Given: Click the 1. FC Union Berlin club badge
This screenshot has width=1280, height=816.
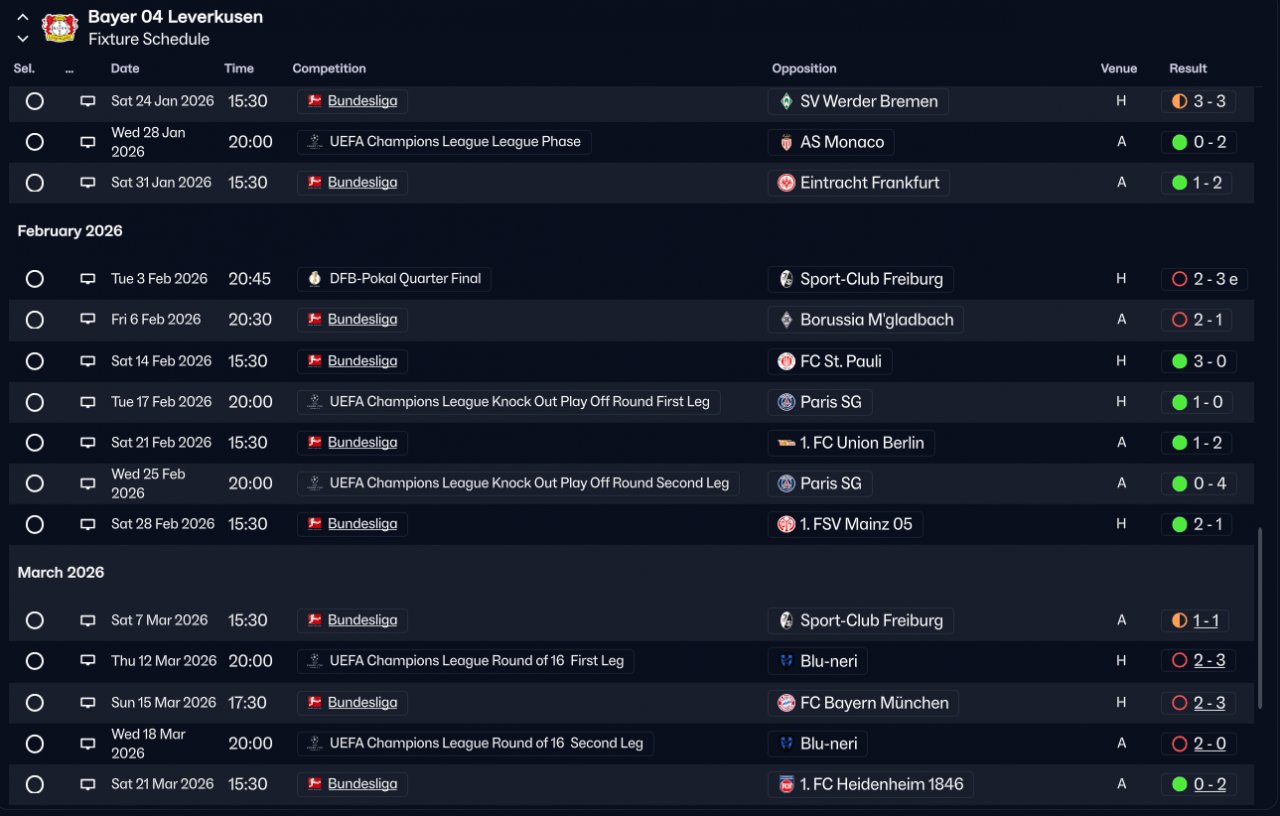Looking at the screenshot, I should pos(787,443).
